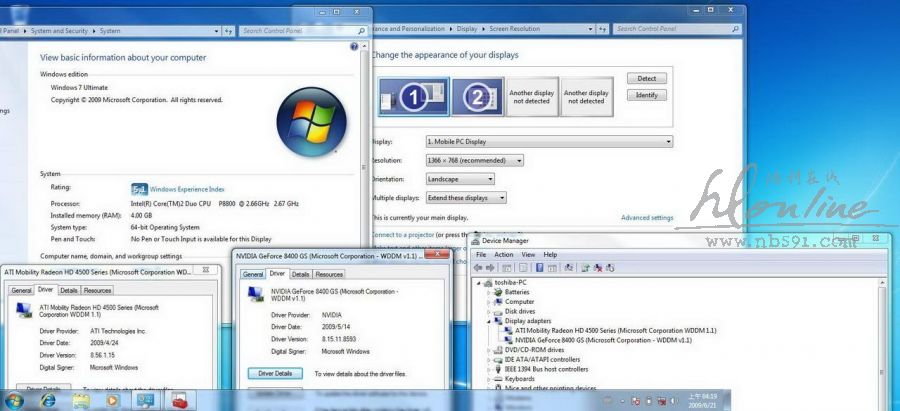Click the red toolbox taskbar icon
Screen dimensions: 900x411
pos(181,401)
